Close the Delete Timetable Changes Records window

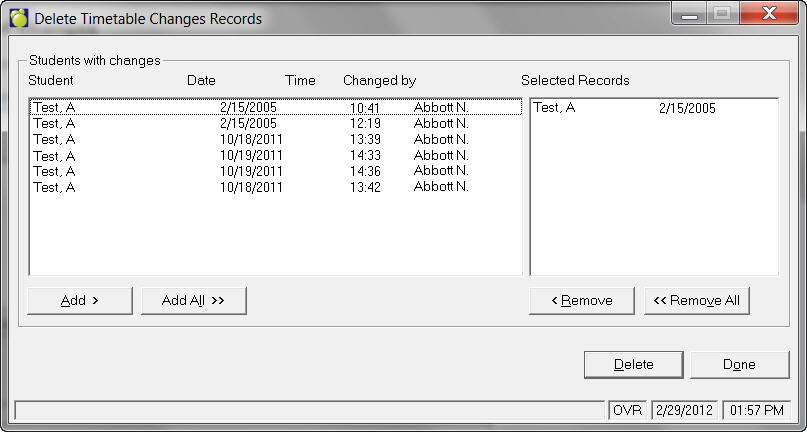770,15
